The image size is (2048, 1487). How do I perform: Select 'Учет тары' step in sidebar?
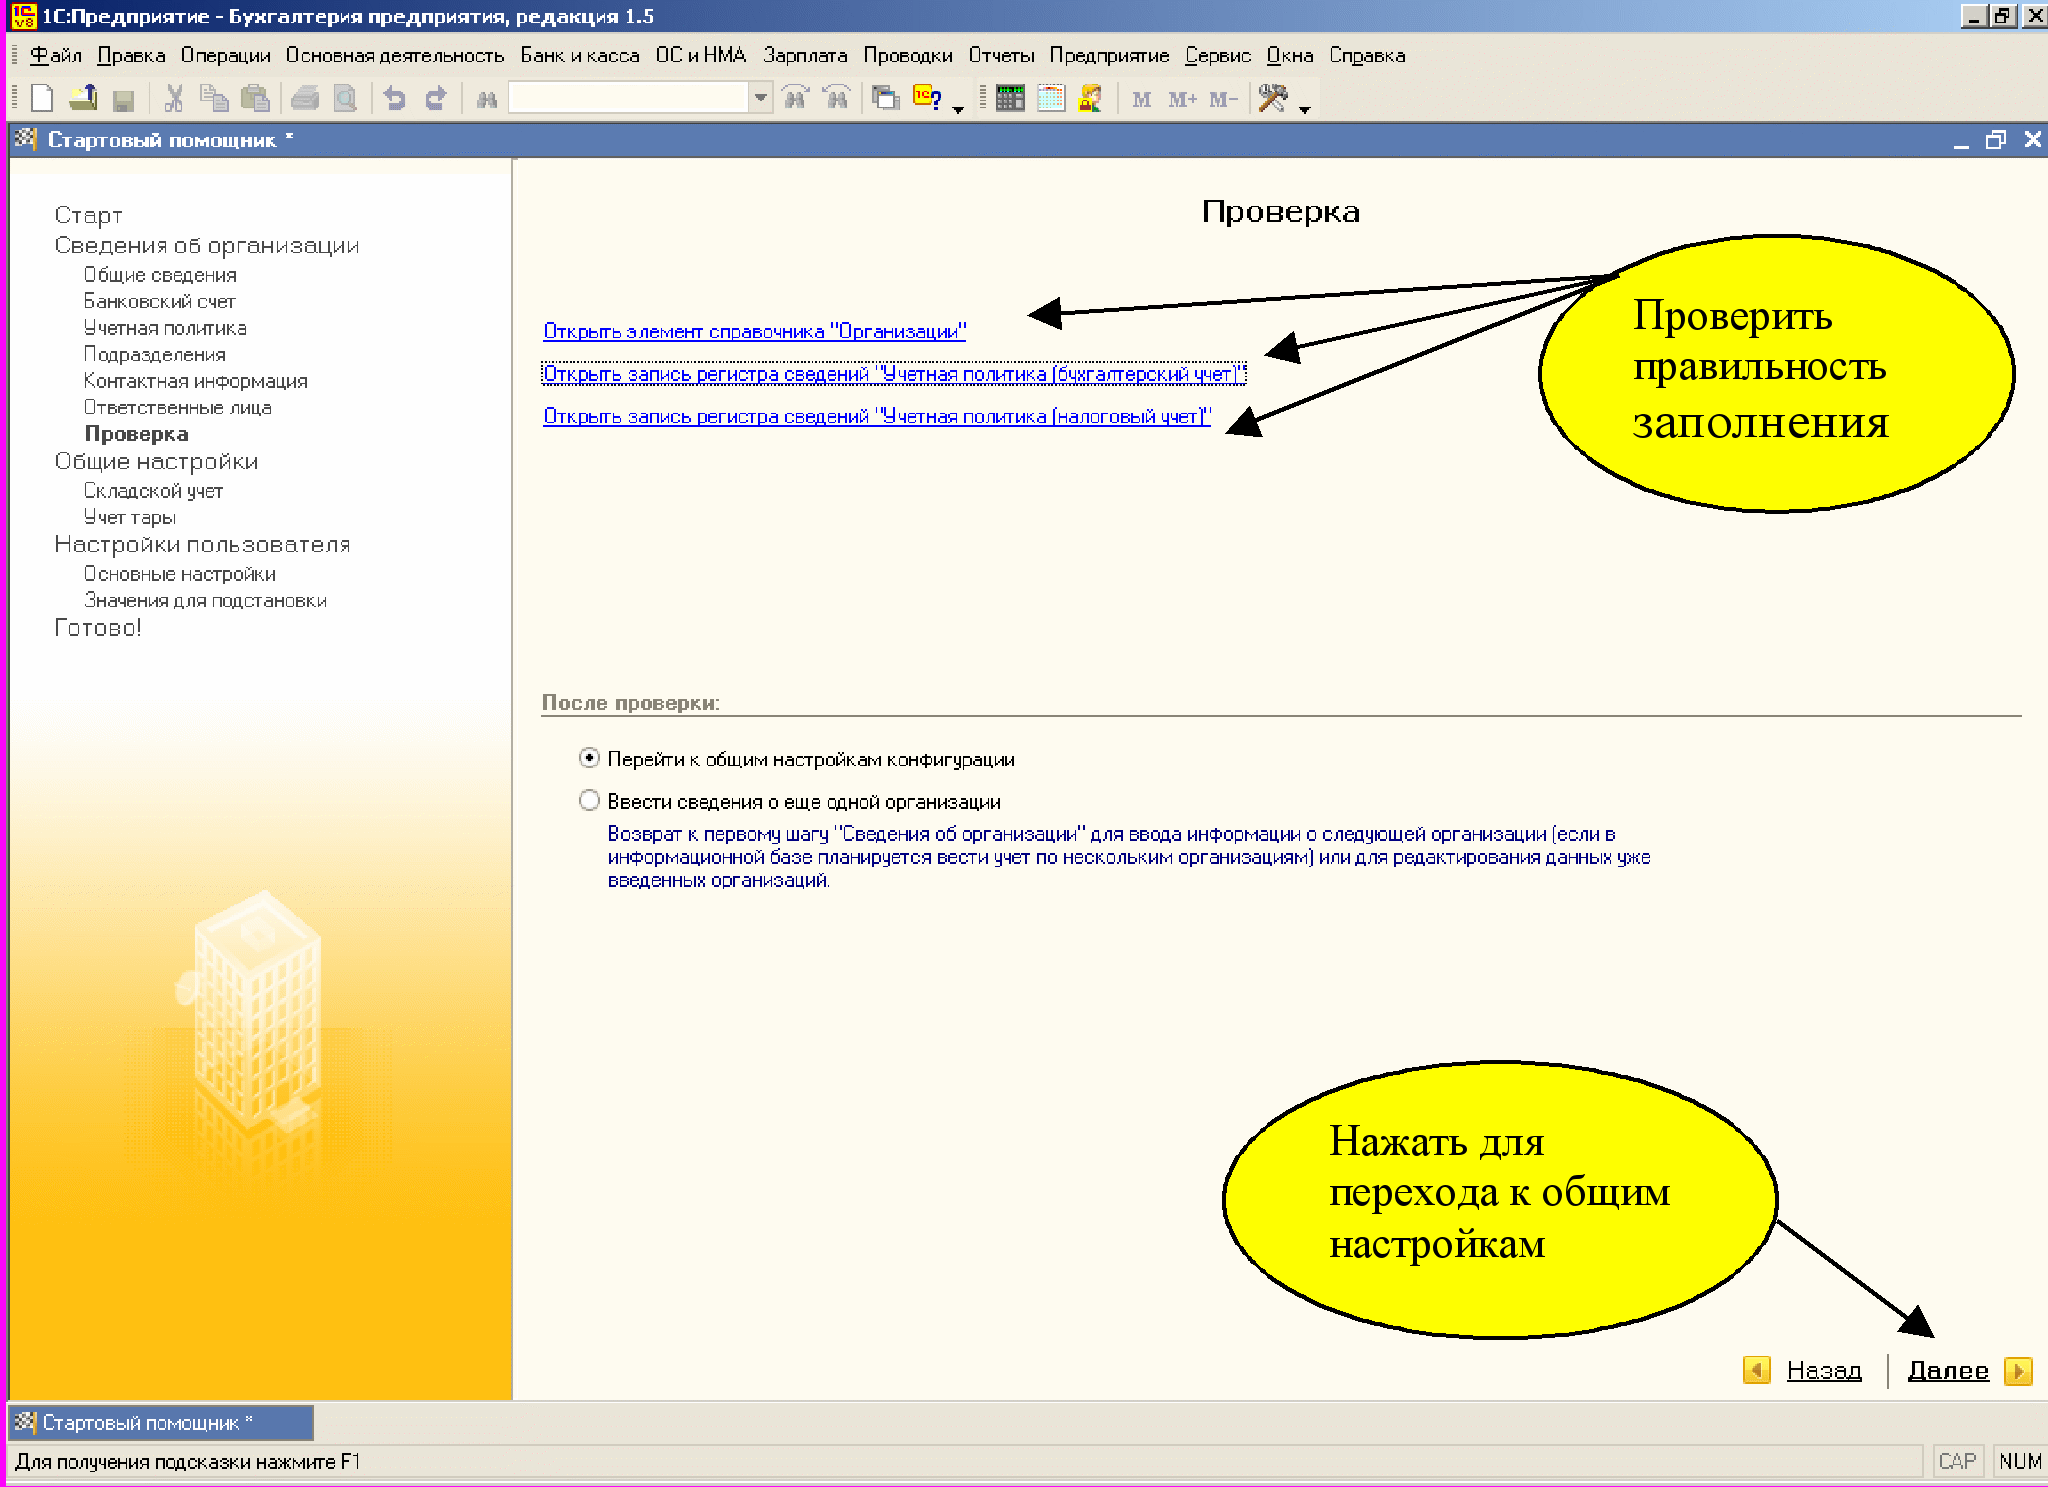130,517
